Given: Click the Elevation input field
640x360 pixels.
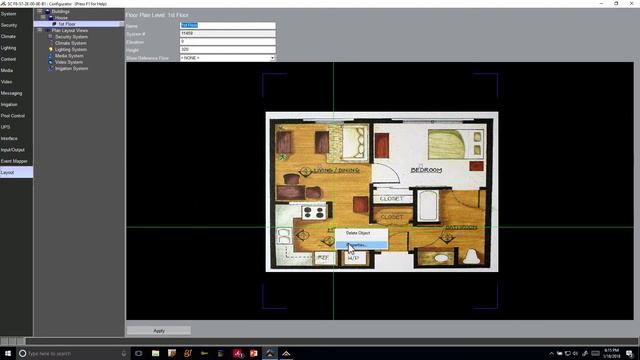Looking at the screenshot, I should pos(227,42).
